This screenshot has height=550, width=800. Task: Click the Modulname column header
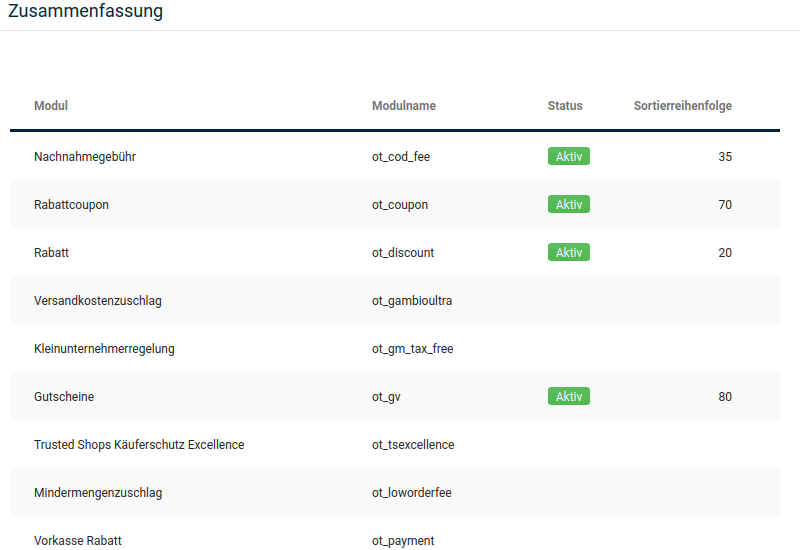point(404,106)
